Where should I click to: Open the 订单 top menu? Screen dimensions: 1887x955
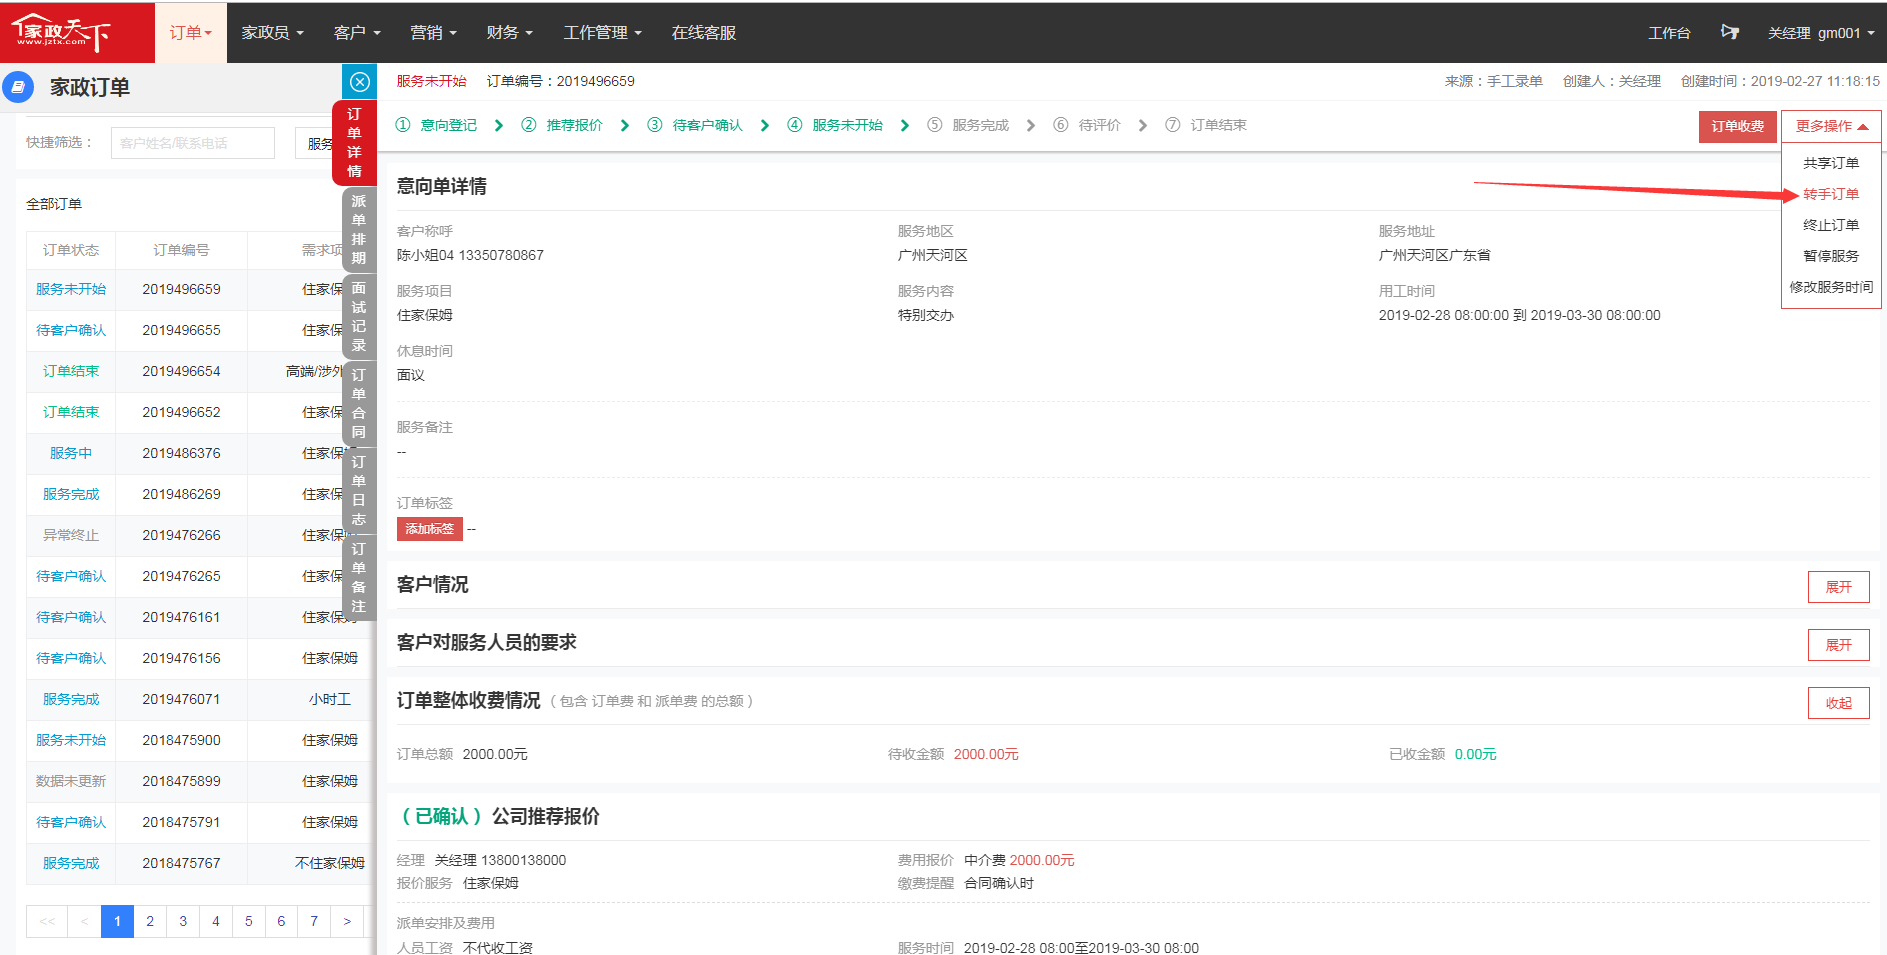190,32
